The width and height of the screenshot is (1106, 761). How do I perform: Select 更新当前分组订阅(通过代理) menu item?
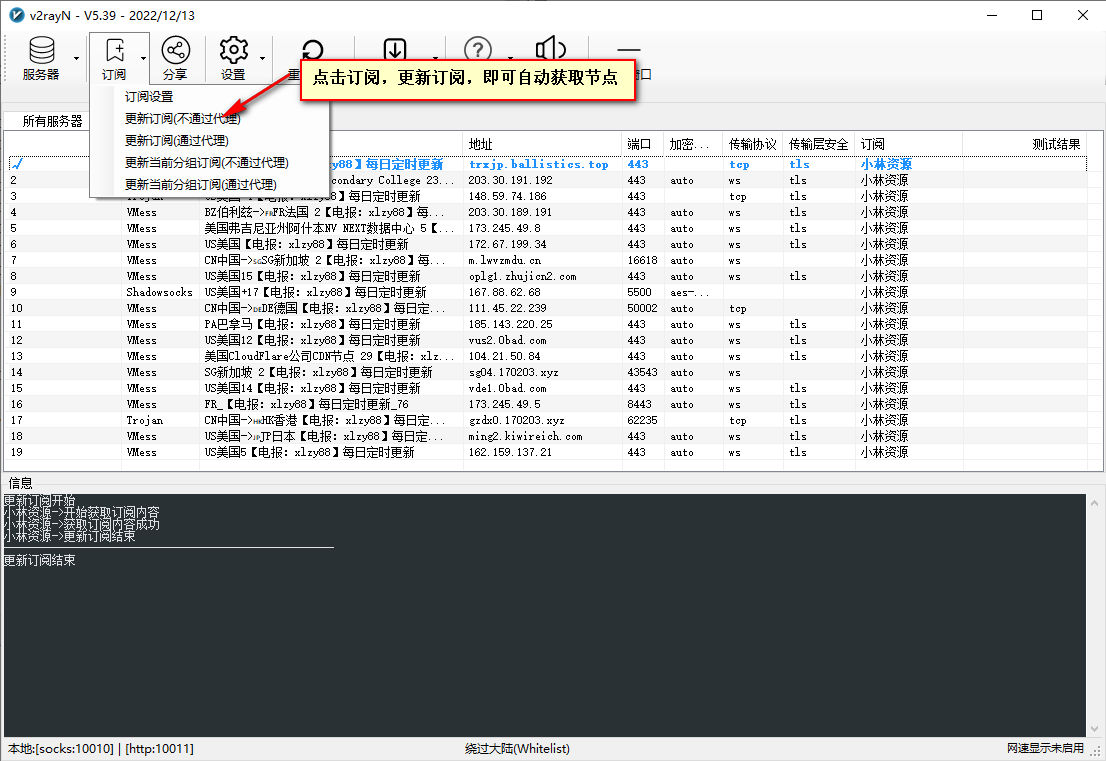[x=200, y=185]
